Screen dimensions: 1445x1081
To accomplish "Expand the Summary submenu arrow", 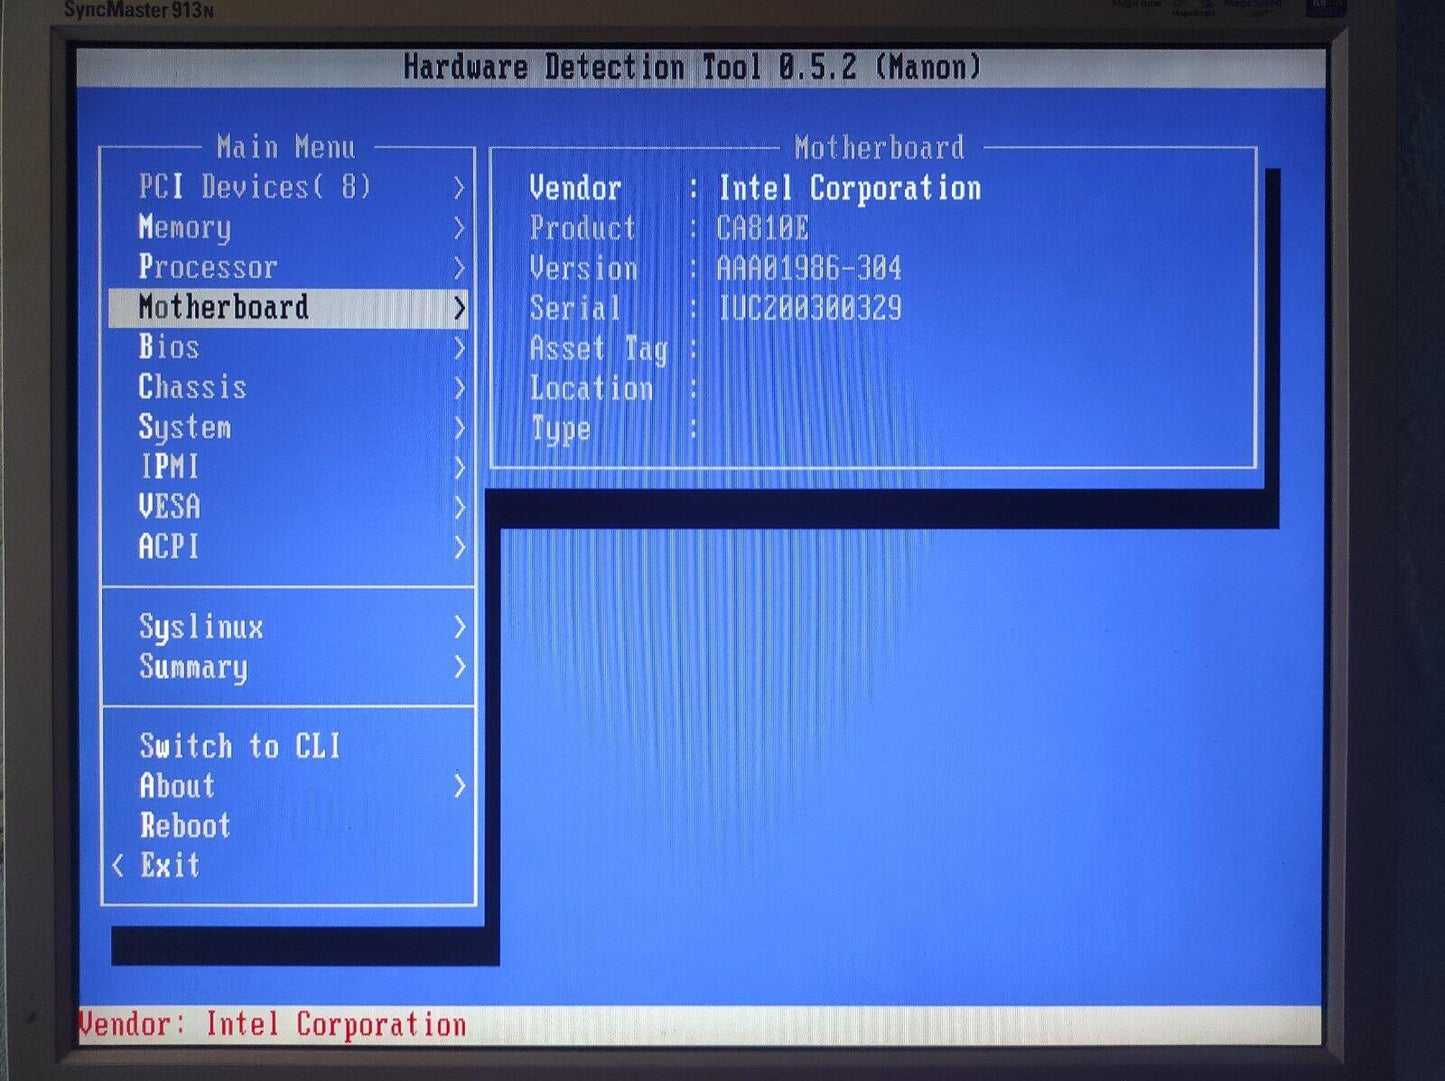I will [459, 667].
